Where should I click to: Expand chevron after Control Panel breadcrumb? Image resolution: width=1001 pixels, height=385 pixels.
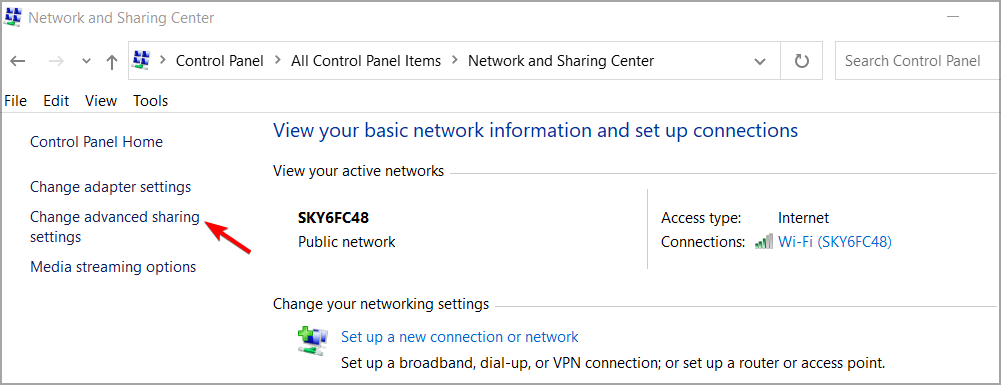277,61
